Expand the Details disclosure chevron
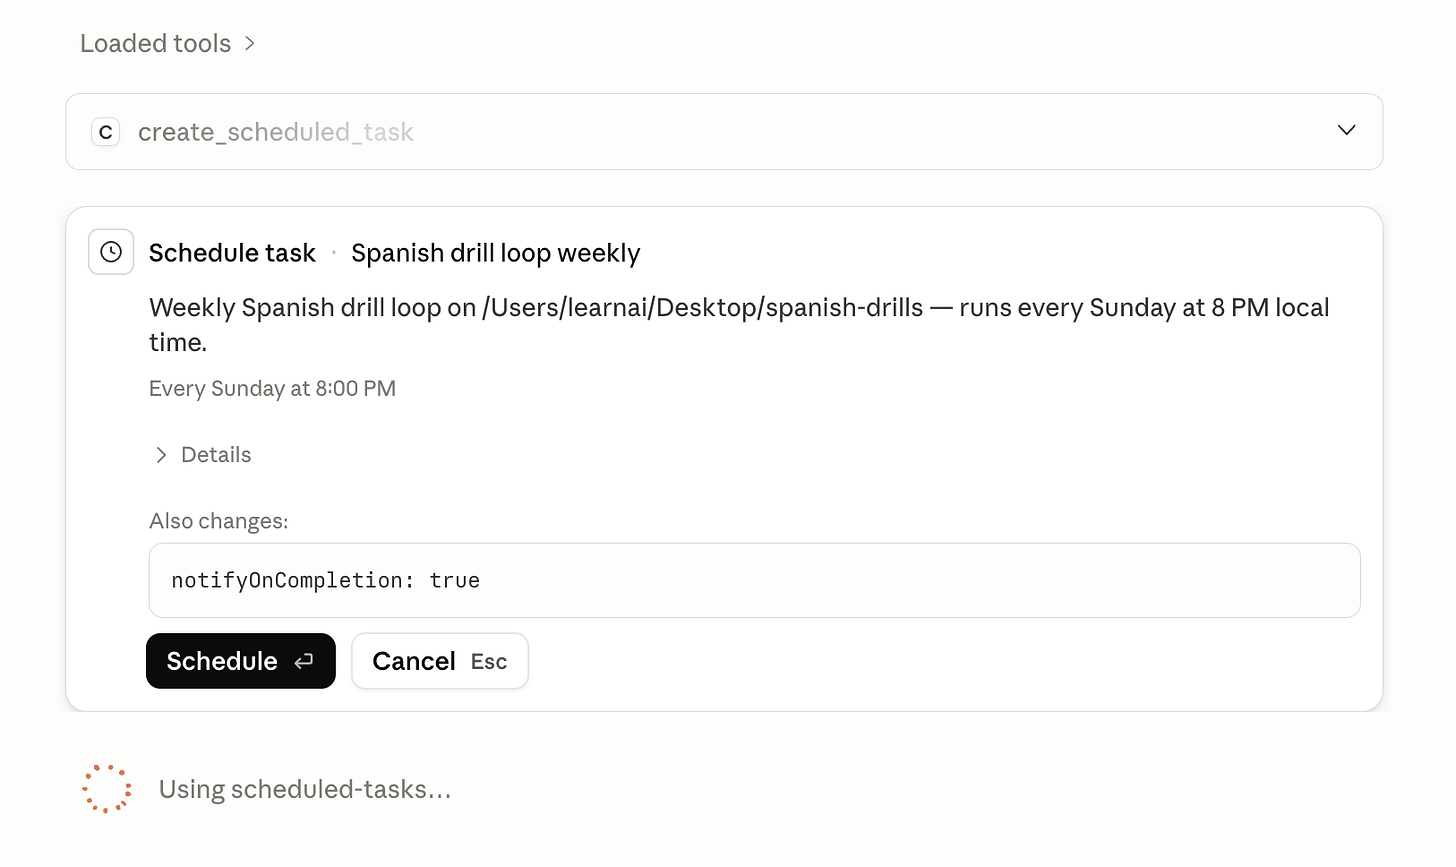 coord(161,455)
